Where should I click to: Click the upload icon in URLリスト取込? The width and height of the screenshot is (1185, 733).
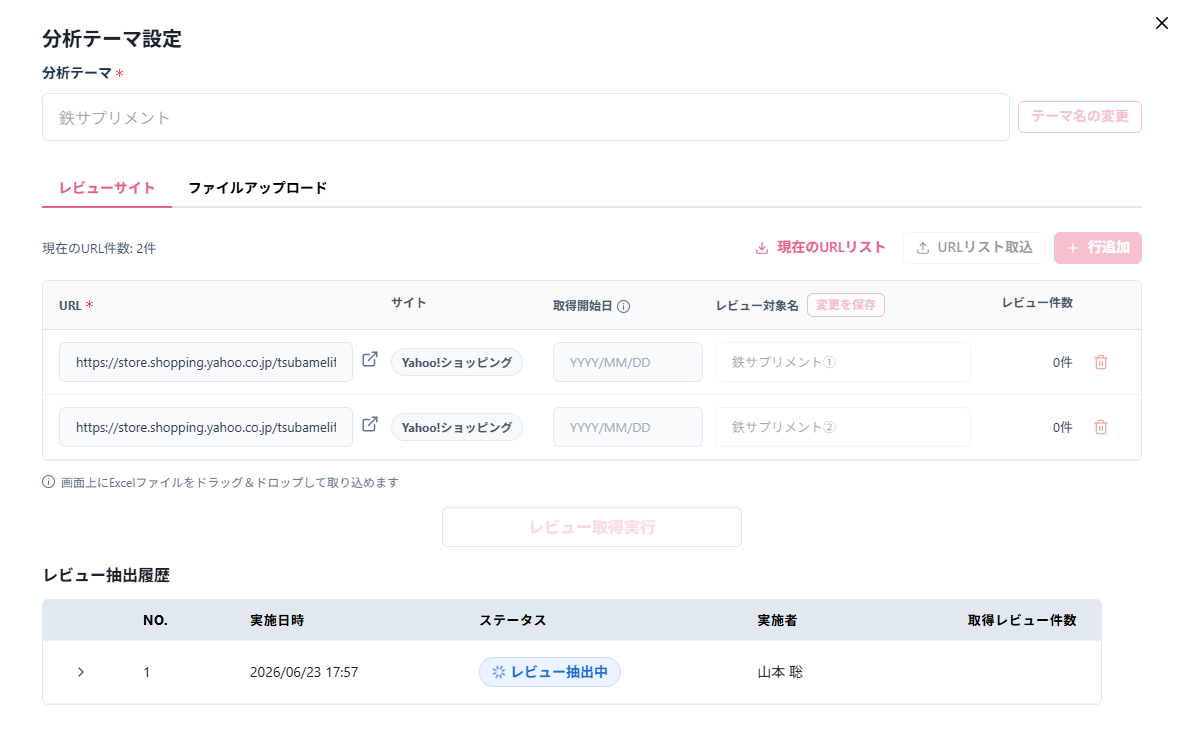(923, 248)
